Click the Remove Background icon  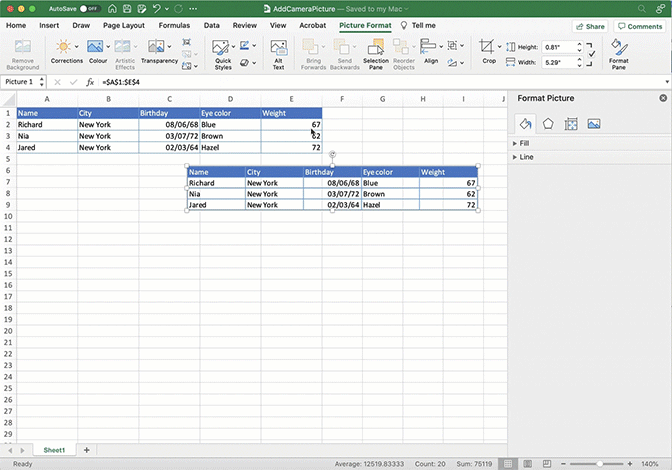click(23, 47)
